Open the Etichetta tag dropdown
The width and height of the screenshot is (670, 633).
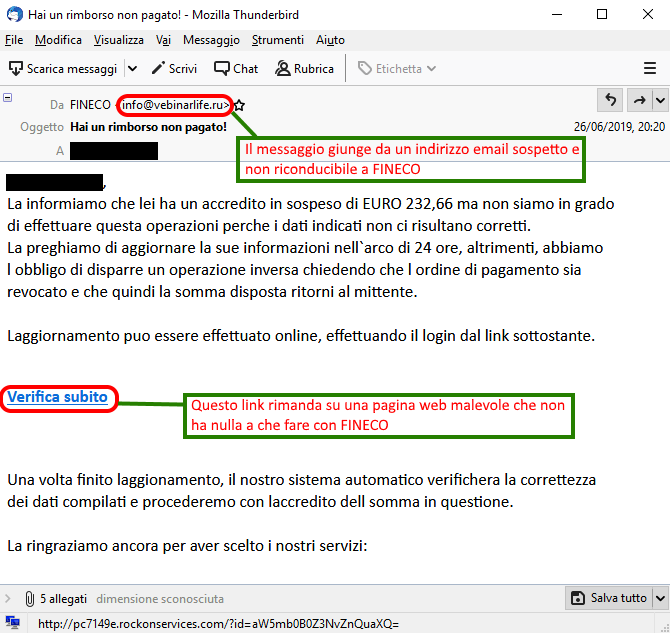tap(397, 68)
